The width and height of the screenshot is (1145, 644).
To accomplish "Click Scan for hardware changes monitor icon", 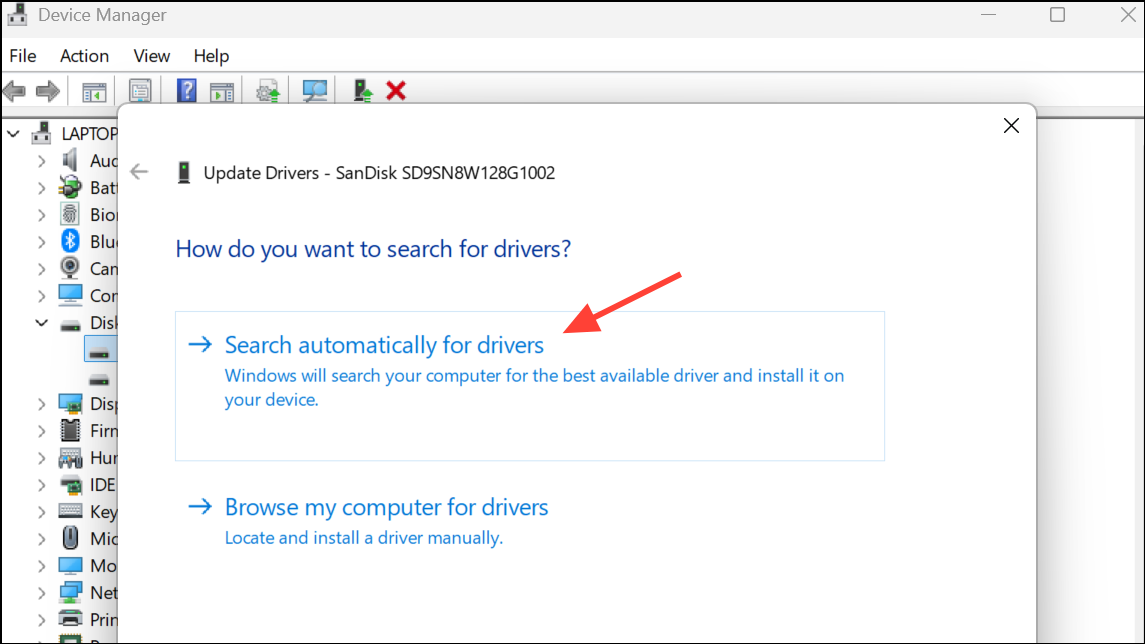I will click(315, 91).
